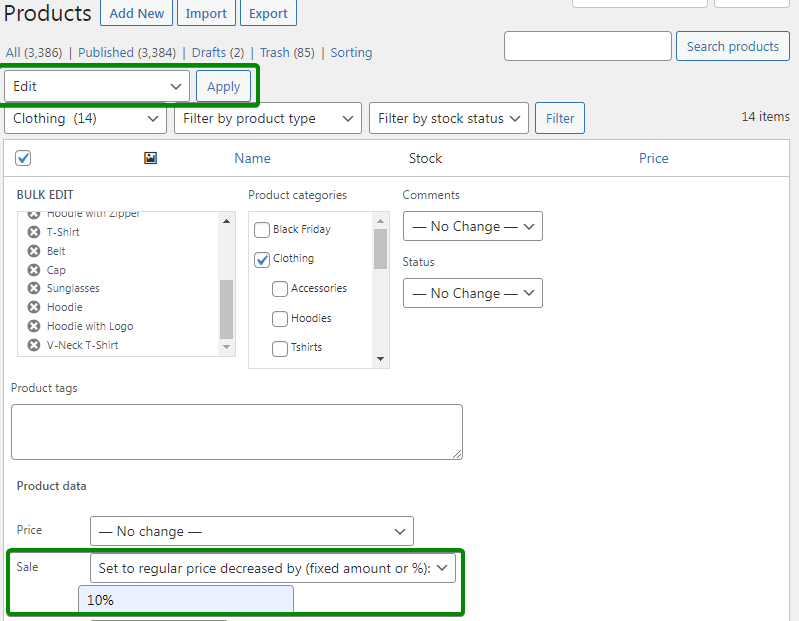Open the Clothing (14) category filter
The image size is (799, 621).
[x=85, y=119]
